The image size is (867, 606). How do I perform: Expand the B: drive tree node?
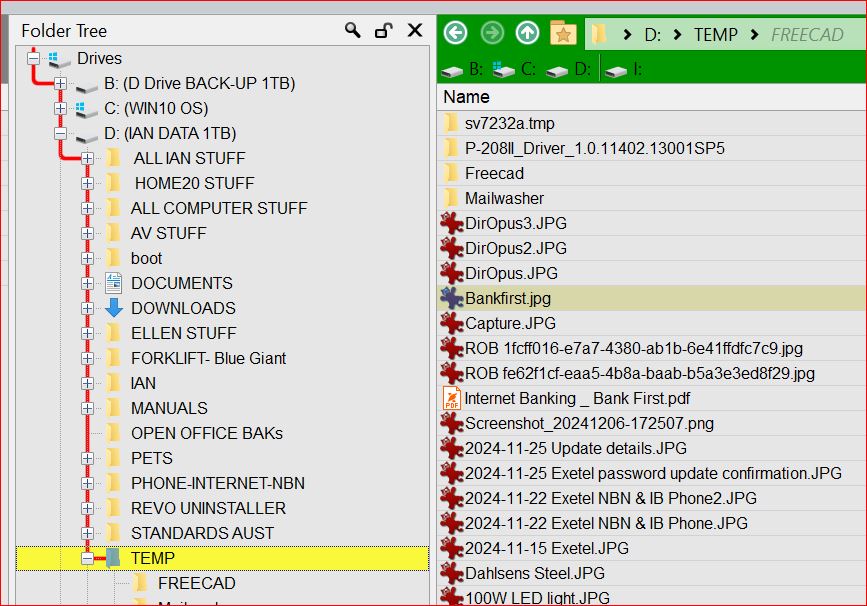point(61,83)
